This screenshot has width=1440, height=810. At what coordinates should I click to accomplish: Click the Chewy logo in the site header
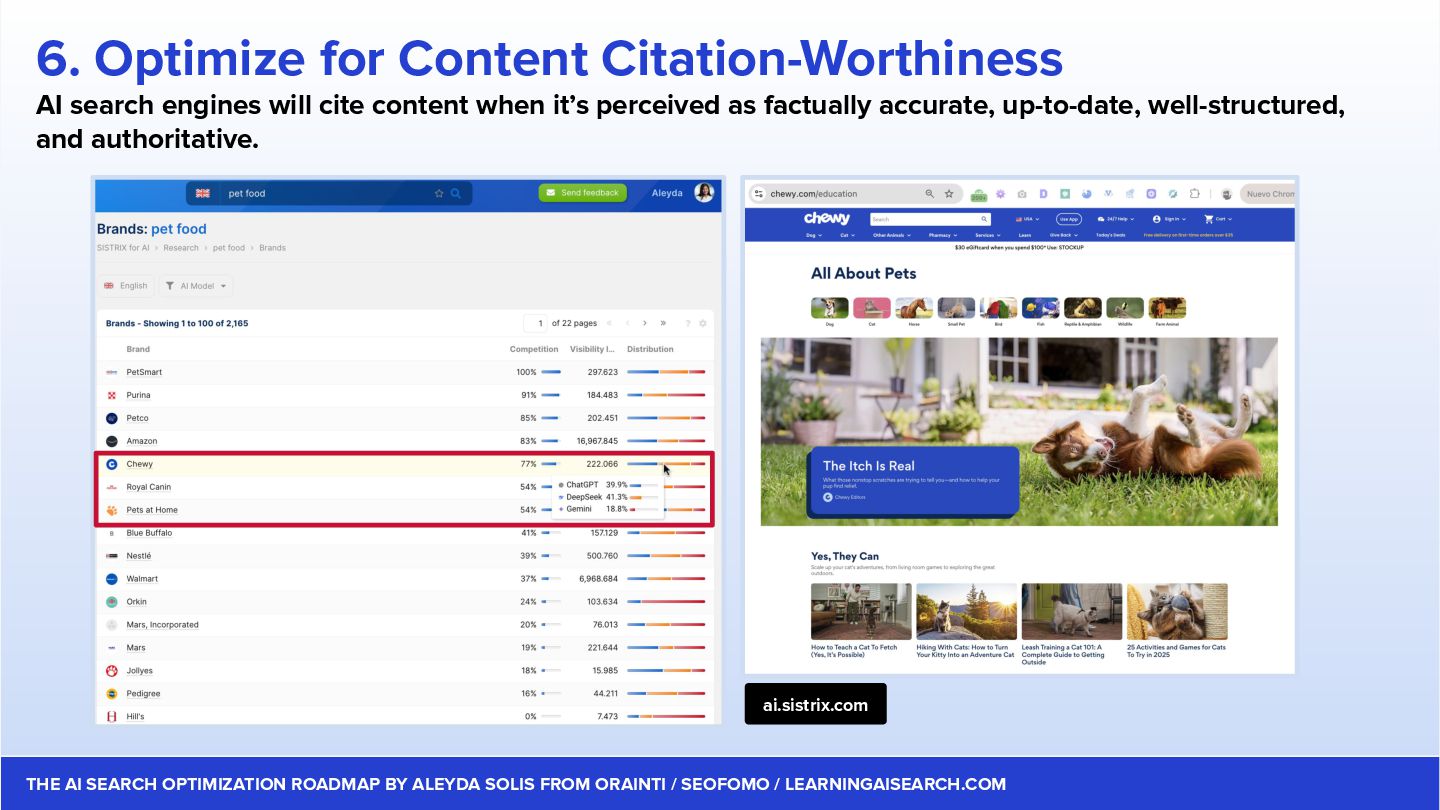pyautogui.click(x=827, y=218)
